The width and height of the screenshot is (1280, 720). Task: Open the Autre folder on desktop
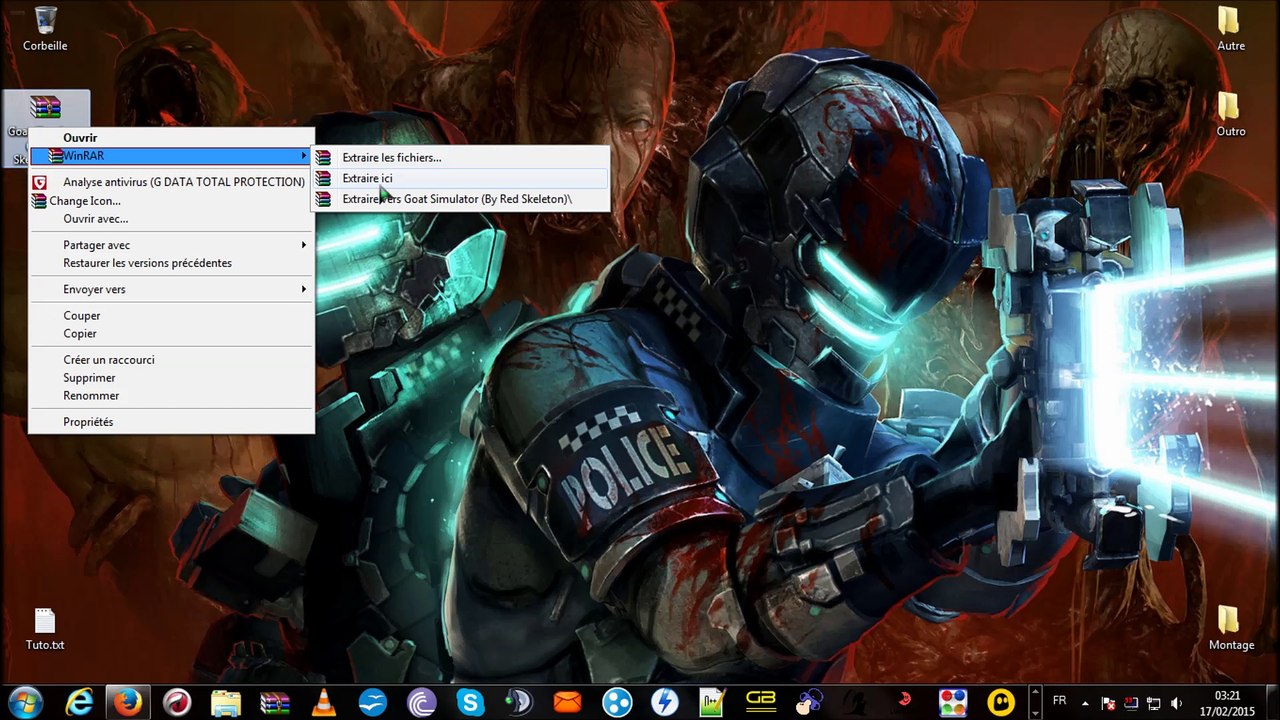point(1231,28)
